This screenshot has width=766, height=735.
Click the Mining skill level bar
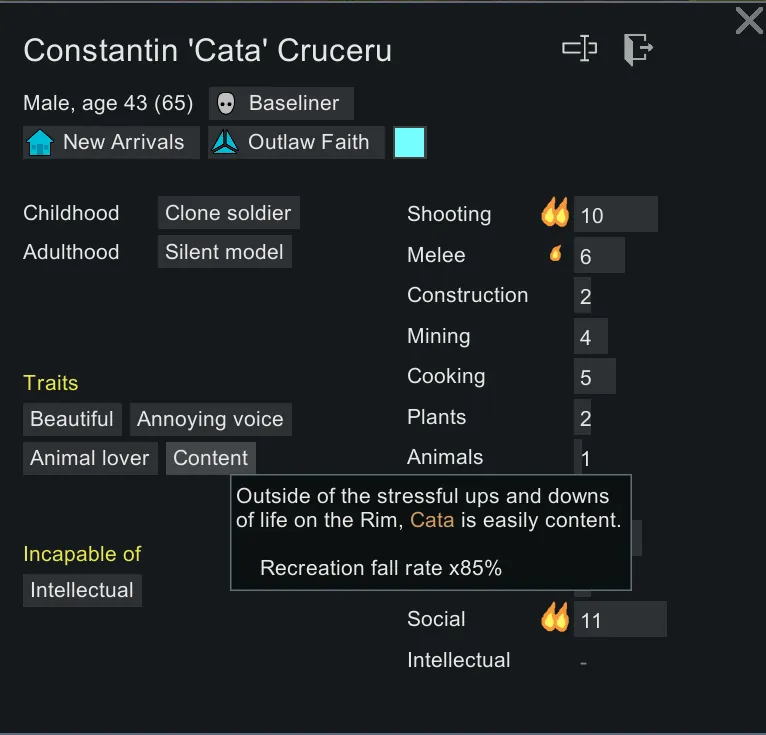pyautogui.click(x=590, y=337)
